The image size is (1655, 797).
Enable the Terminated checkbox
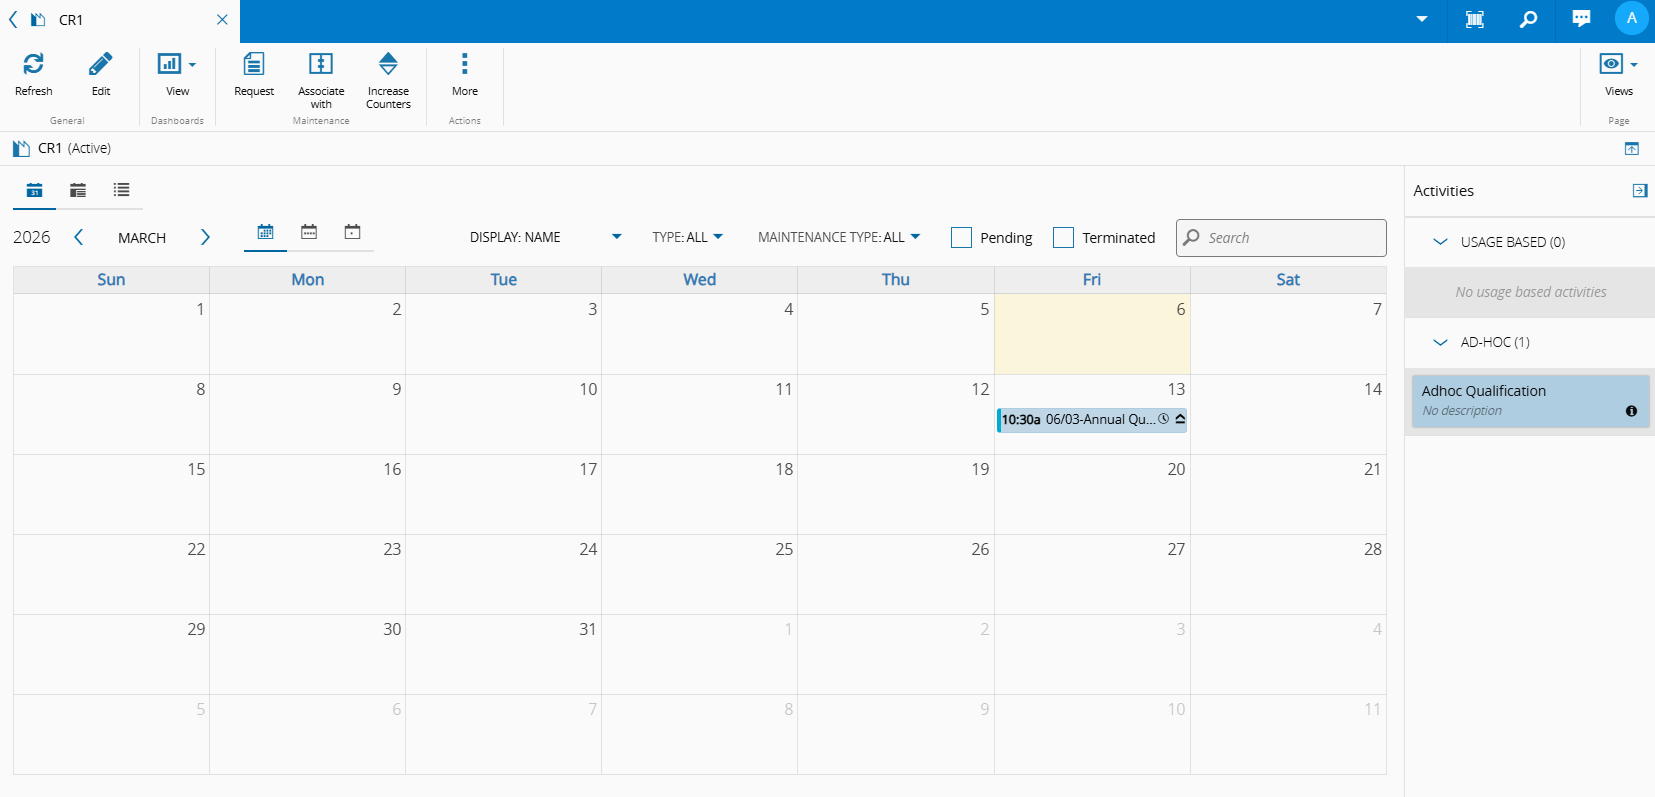[1064, 238]
